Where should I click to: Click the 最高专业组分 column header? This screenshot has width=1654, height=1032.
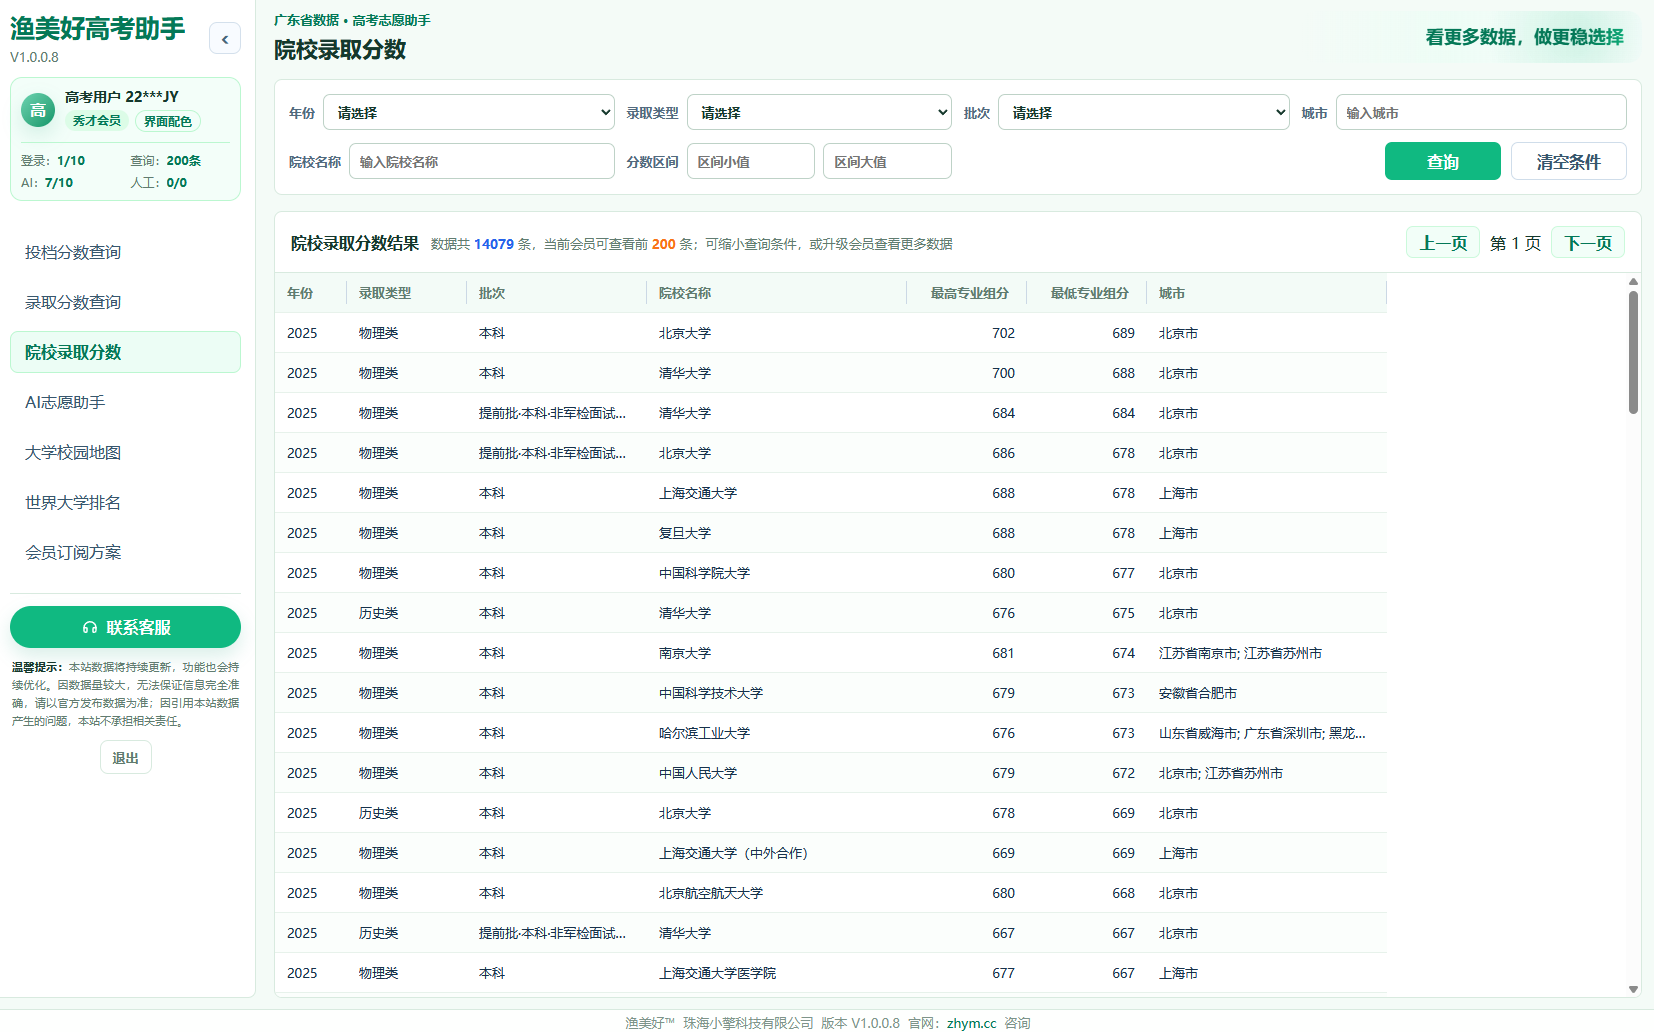pyautogui.click(x=969, y=293)
